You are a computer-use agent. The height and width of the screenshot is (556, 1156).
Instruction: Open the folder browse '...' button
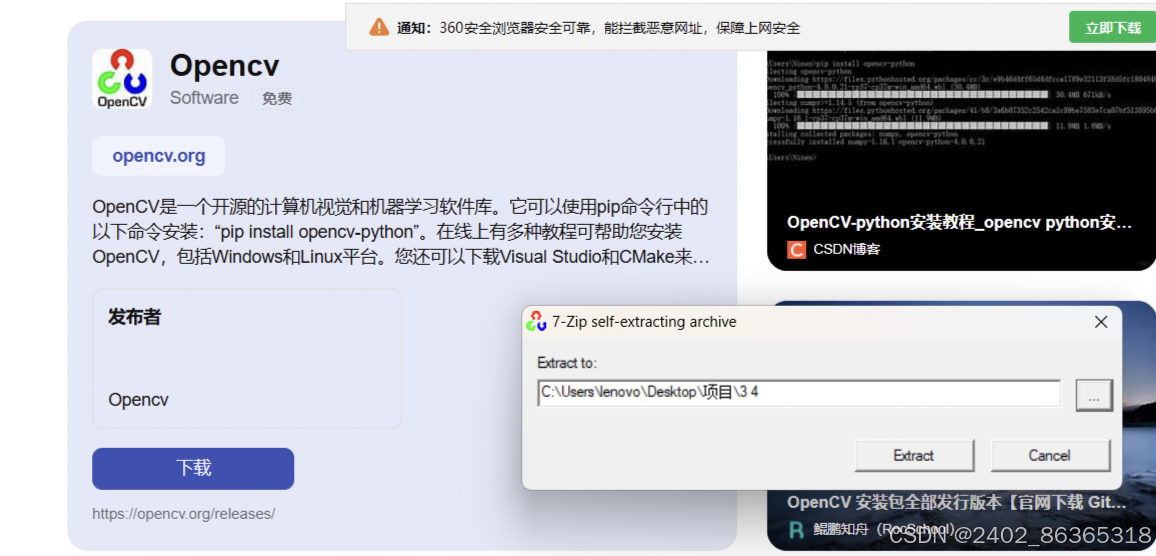[x=1094, y=395]
